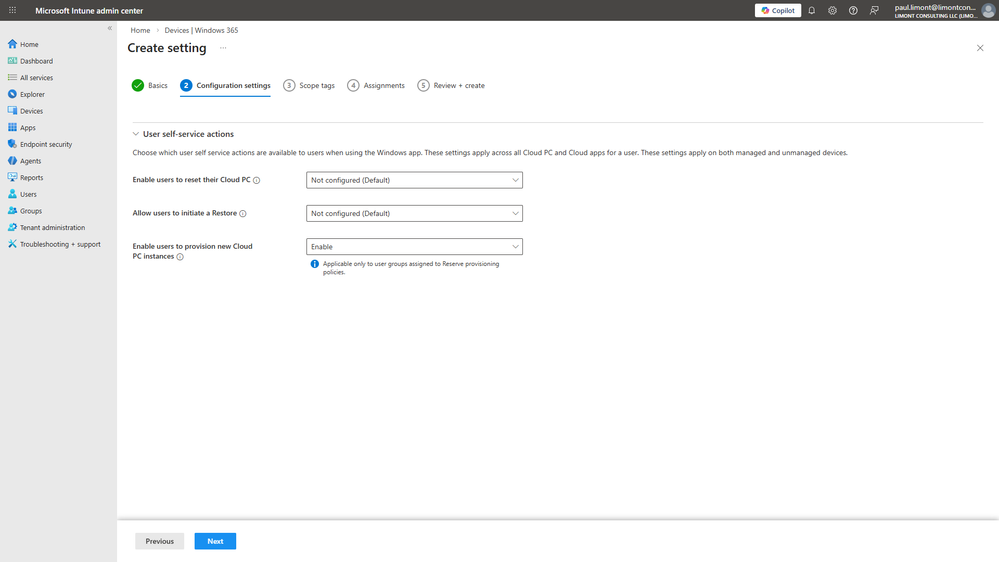Open the help question mark icon

(x=853, y=10)
